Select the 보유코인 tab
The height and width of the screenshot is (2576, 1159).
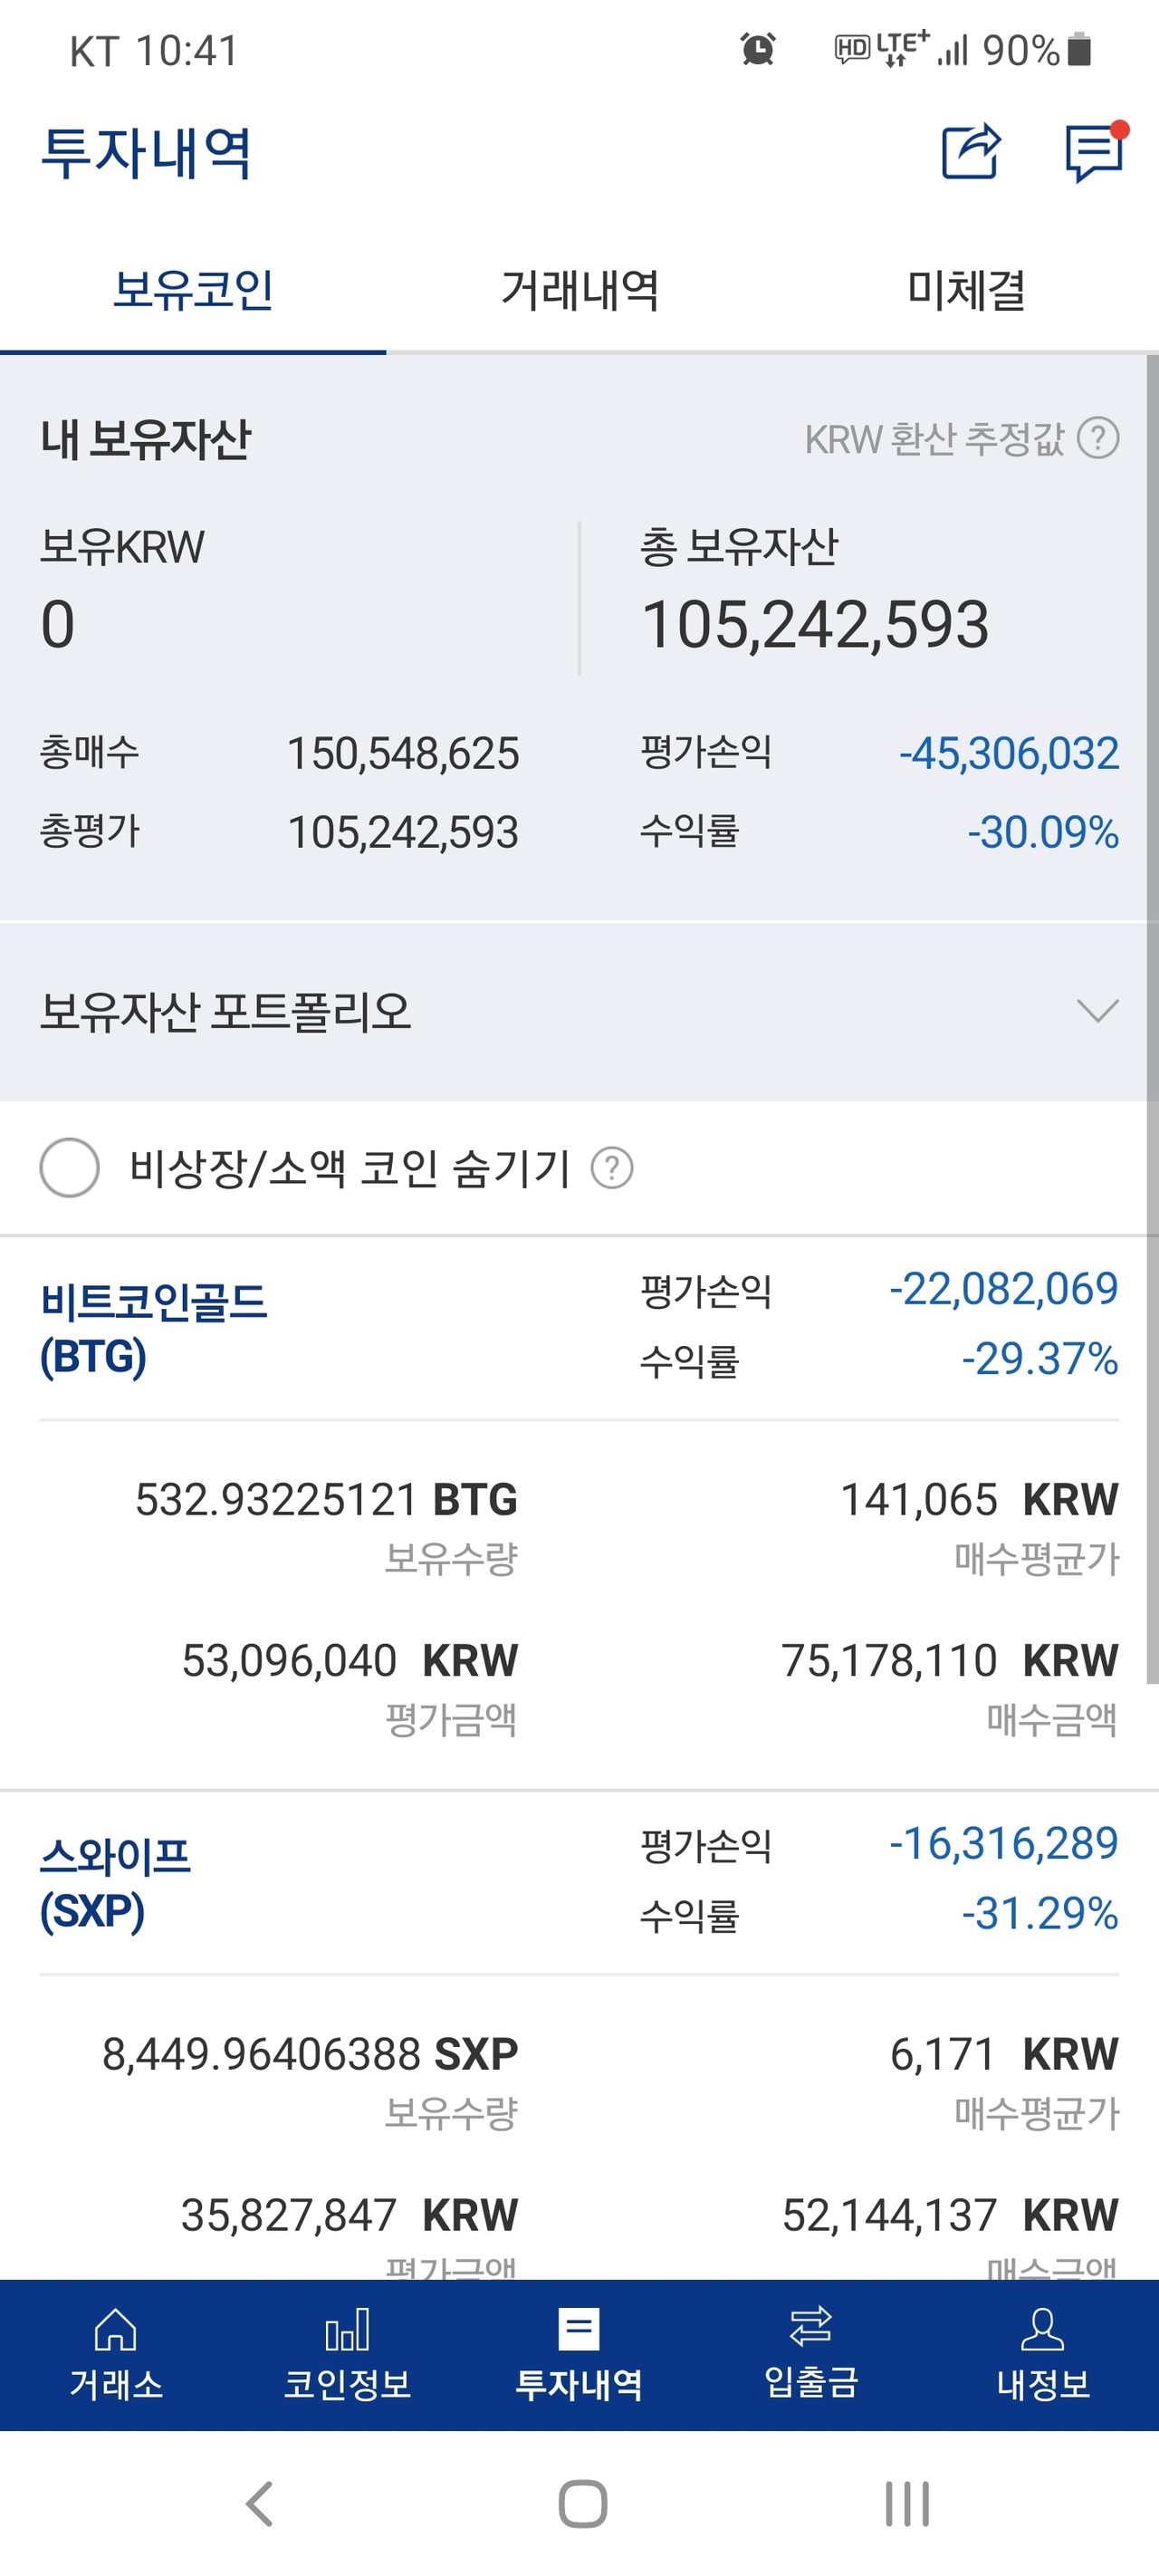click(x=193, y=290)
